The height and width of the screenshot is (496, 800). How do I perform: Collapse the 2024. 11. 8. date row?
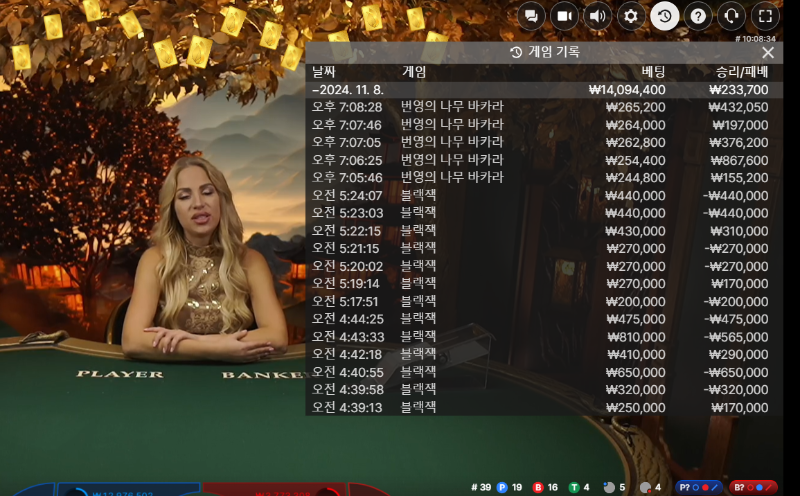(x=544, y=90)
